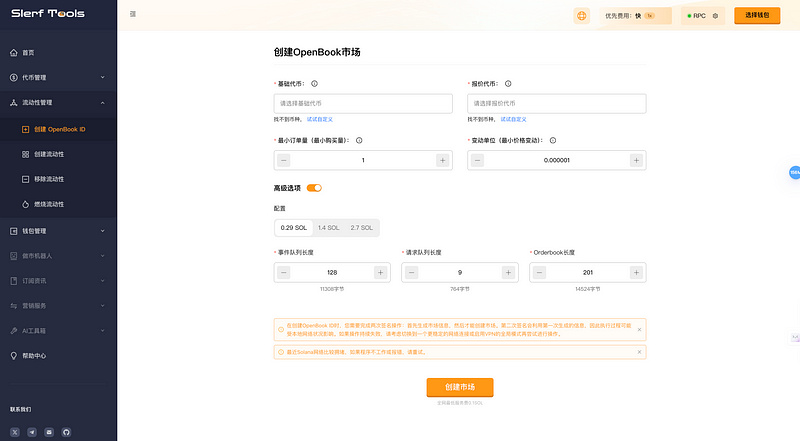
Task: Toggle the 高级选项 switch off
Action: coord(314,188)
